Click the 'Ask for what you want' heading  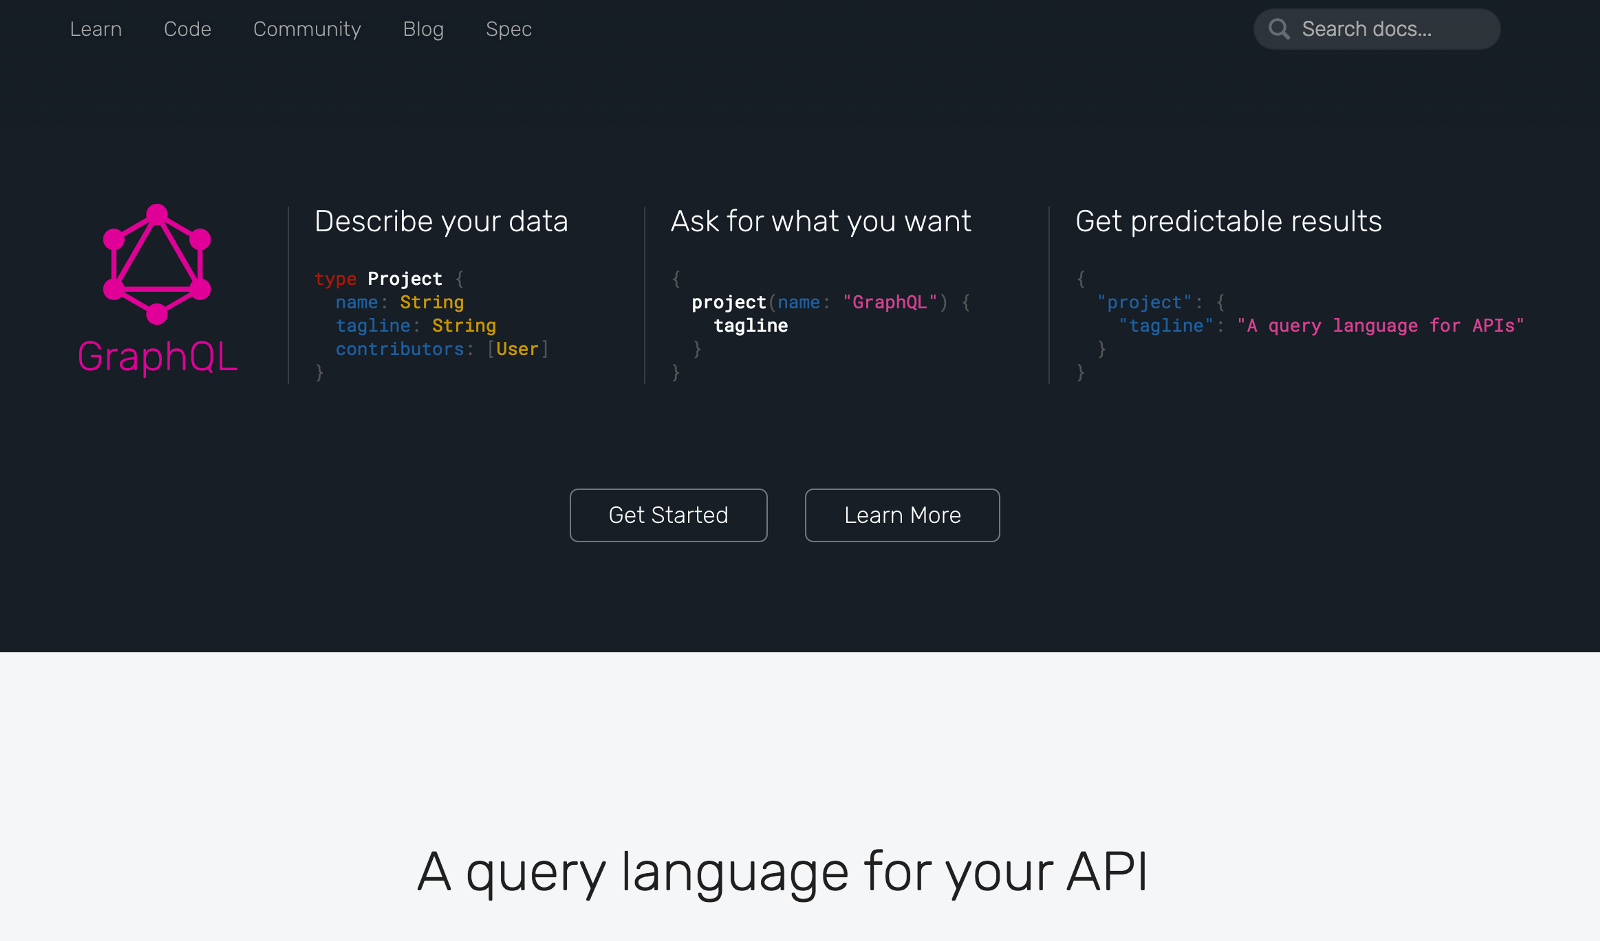pyautogui.click(x=821, y=221)
